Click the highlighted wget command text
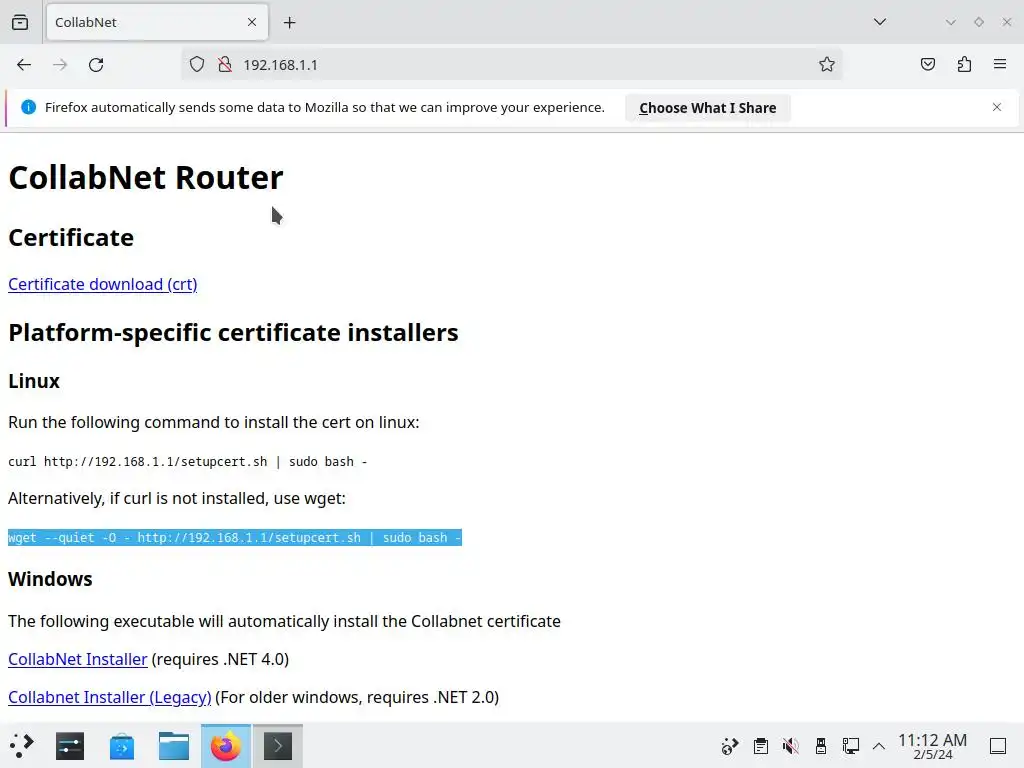 click(x=234, y=537)
